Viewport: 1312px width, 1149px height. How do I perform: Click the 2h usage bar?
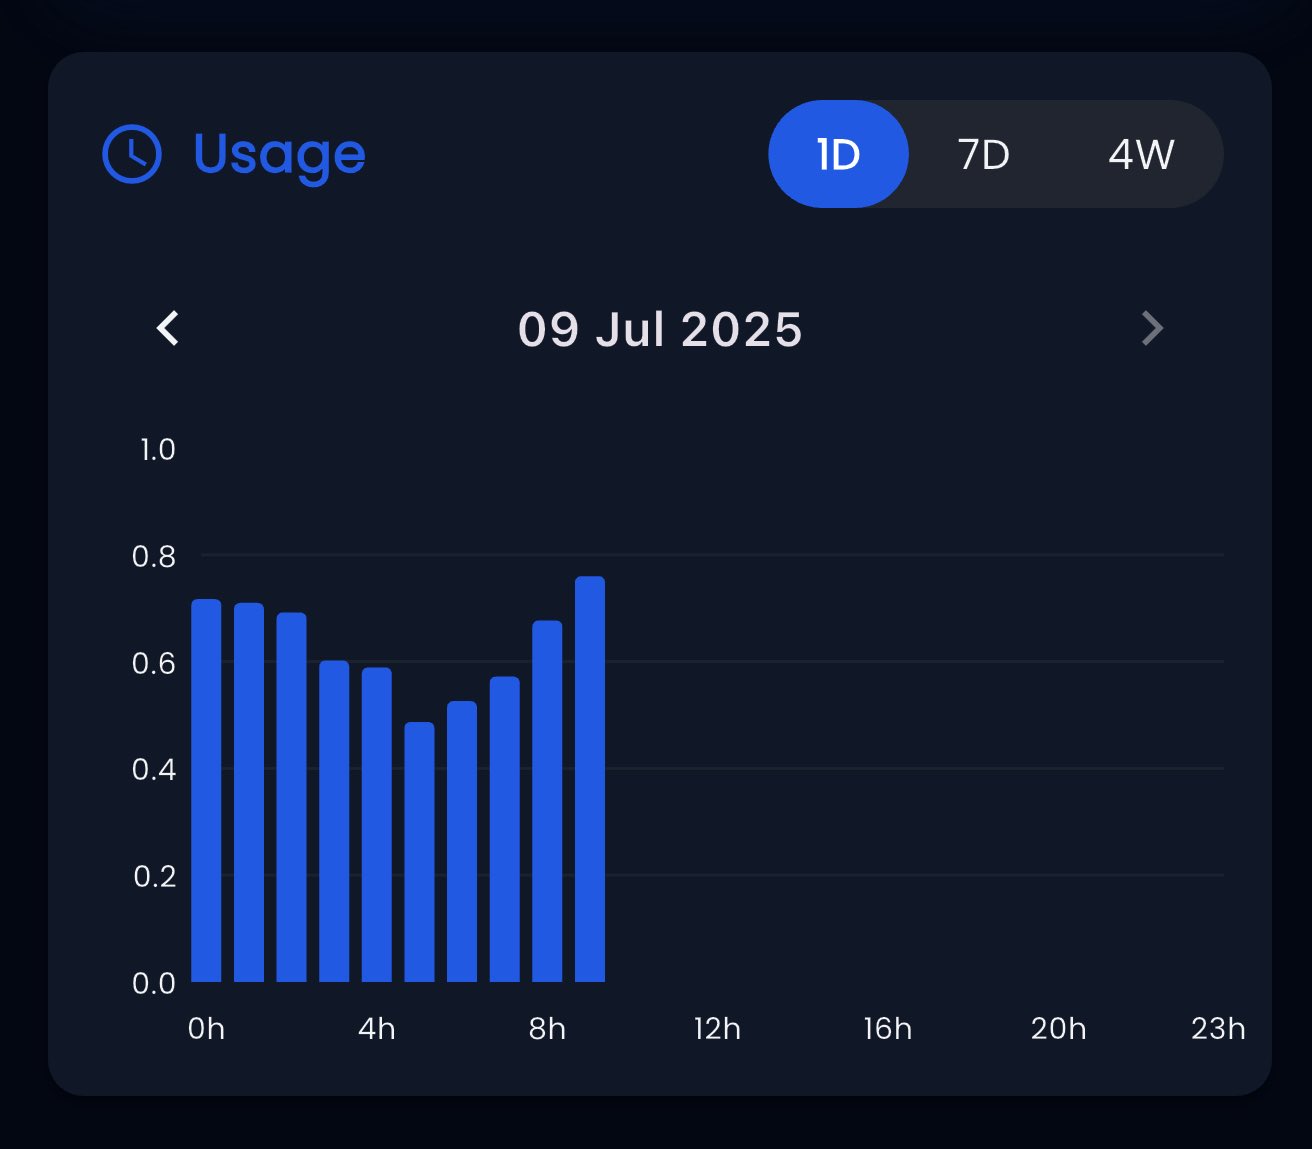point(291,797)
